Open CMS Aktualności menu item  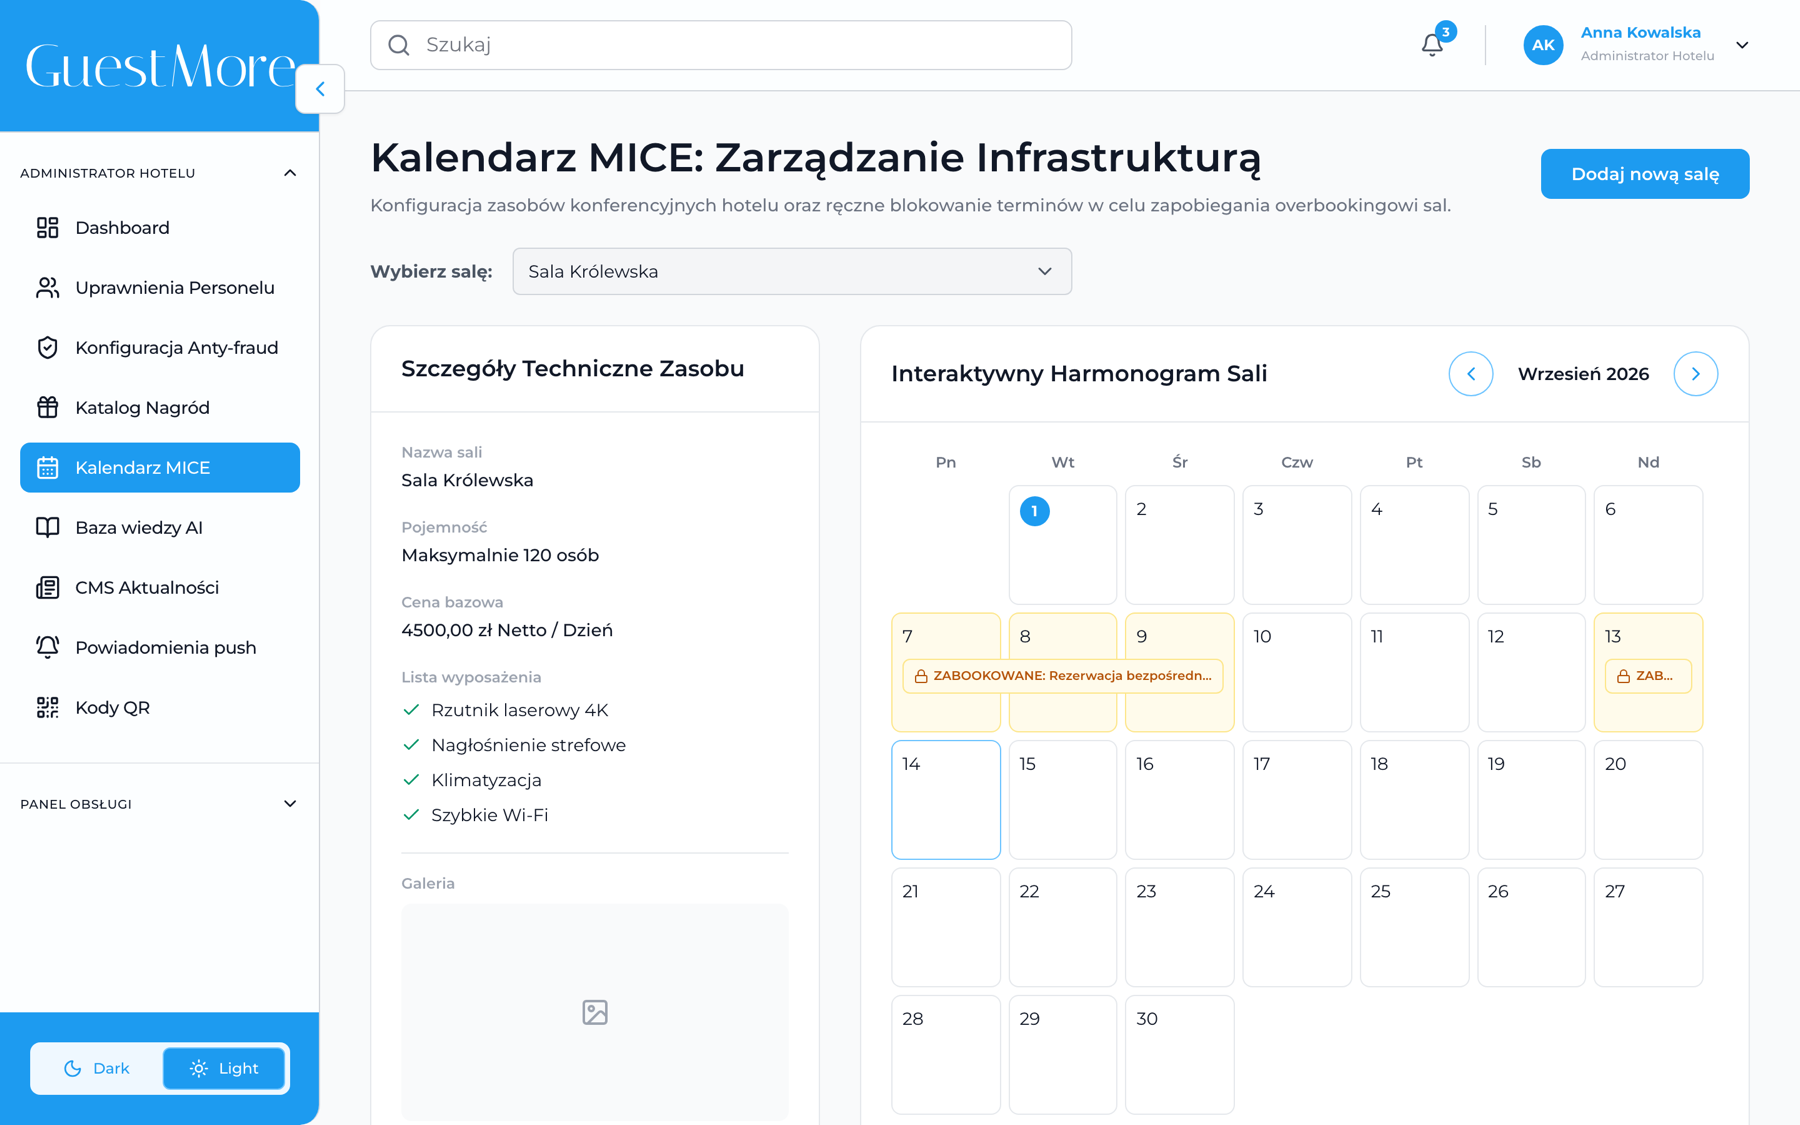tap(160, 588)
